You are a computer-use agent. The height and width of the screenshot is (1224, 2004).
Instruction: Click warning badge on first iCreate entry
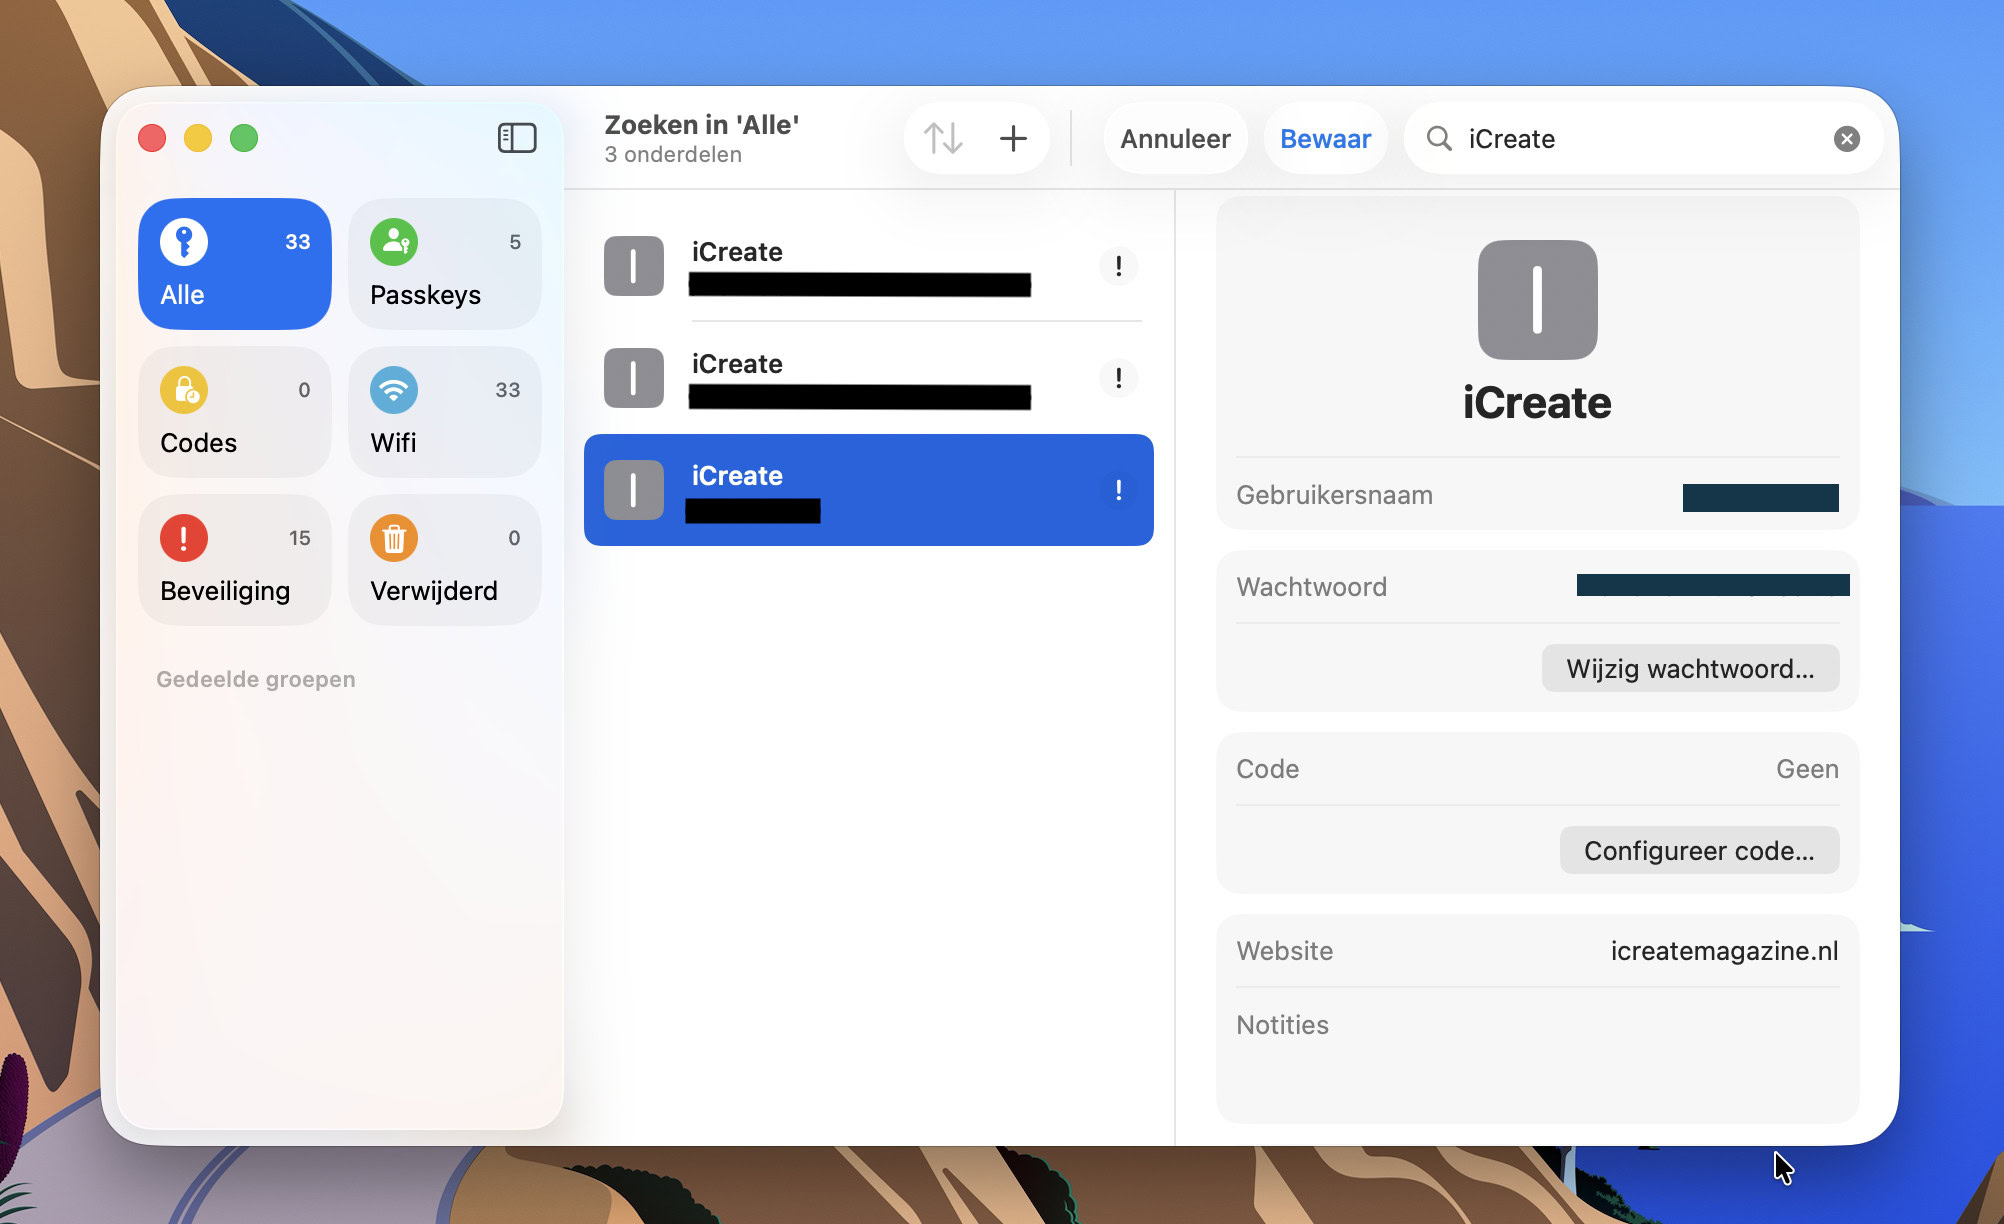tap(1118, 266)
